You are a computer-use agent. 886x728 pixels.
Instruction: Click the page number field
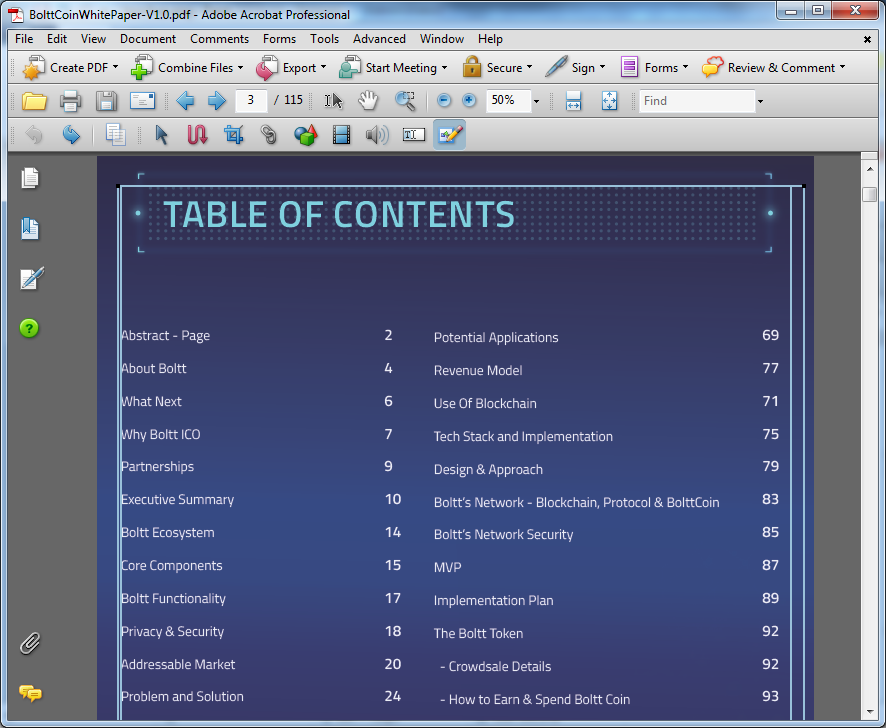pyautogui.click(x=251, y=101)
